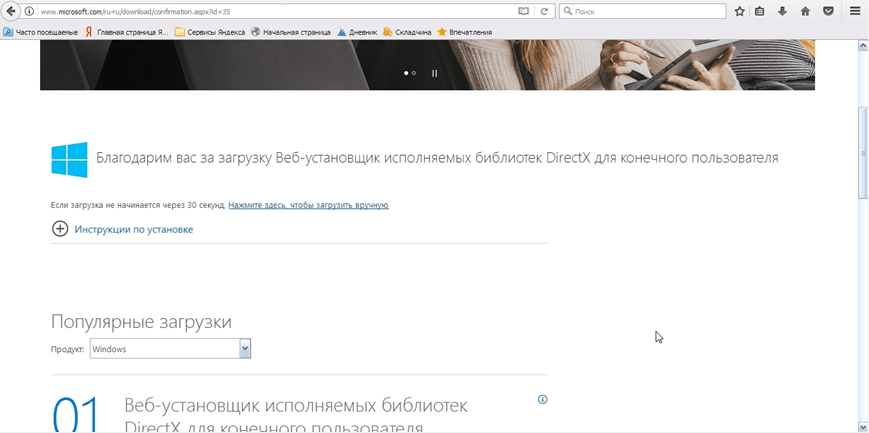Select the first carousel slide dot

point(406,73)
